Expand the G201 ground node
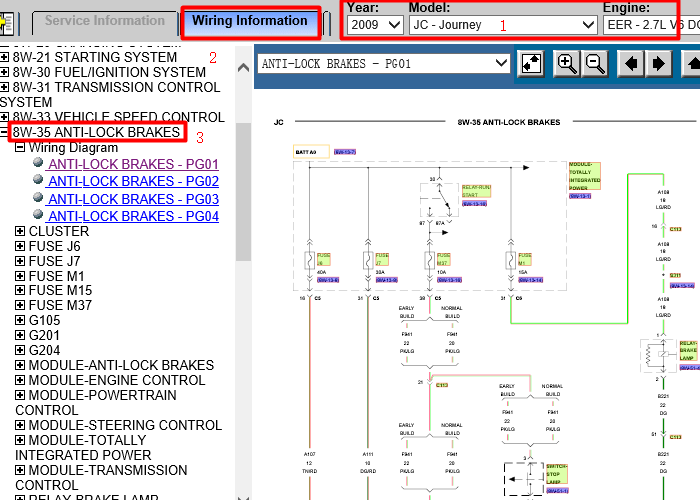This screenshot has width=700, height=500. [x=20, y=335]
